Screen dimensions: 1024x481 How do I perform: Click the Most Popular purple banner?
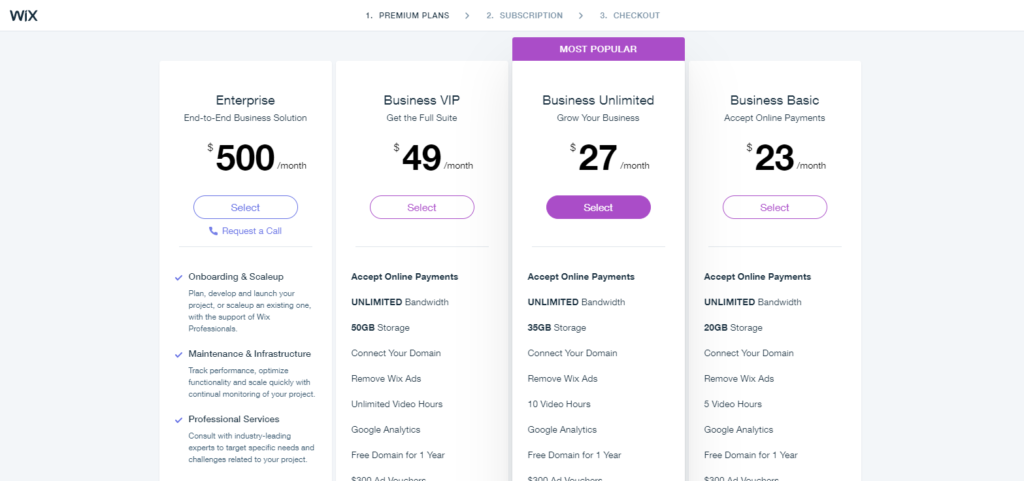click(598, 49)
